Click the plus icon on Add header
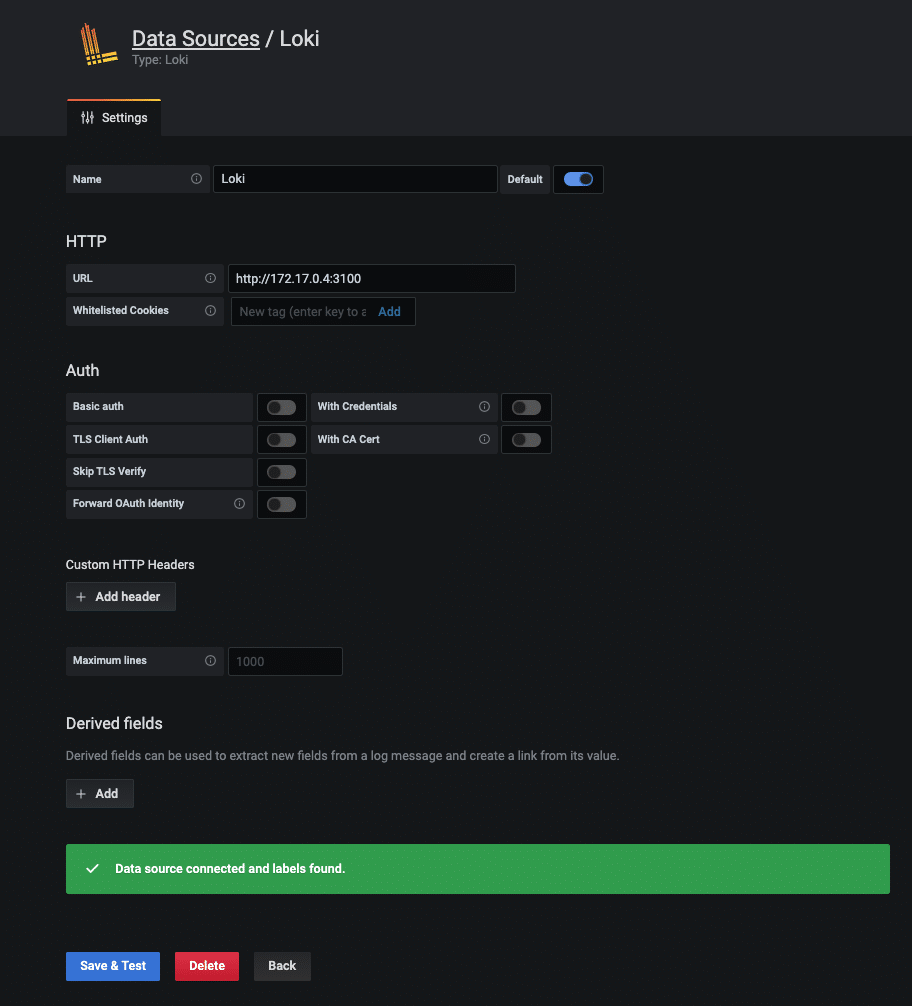The height and width of the screenshot is (1006, 912). (80, 596)
